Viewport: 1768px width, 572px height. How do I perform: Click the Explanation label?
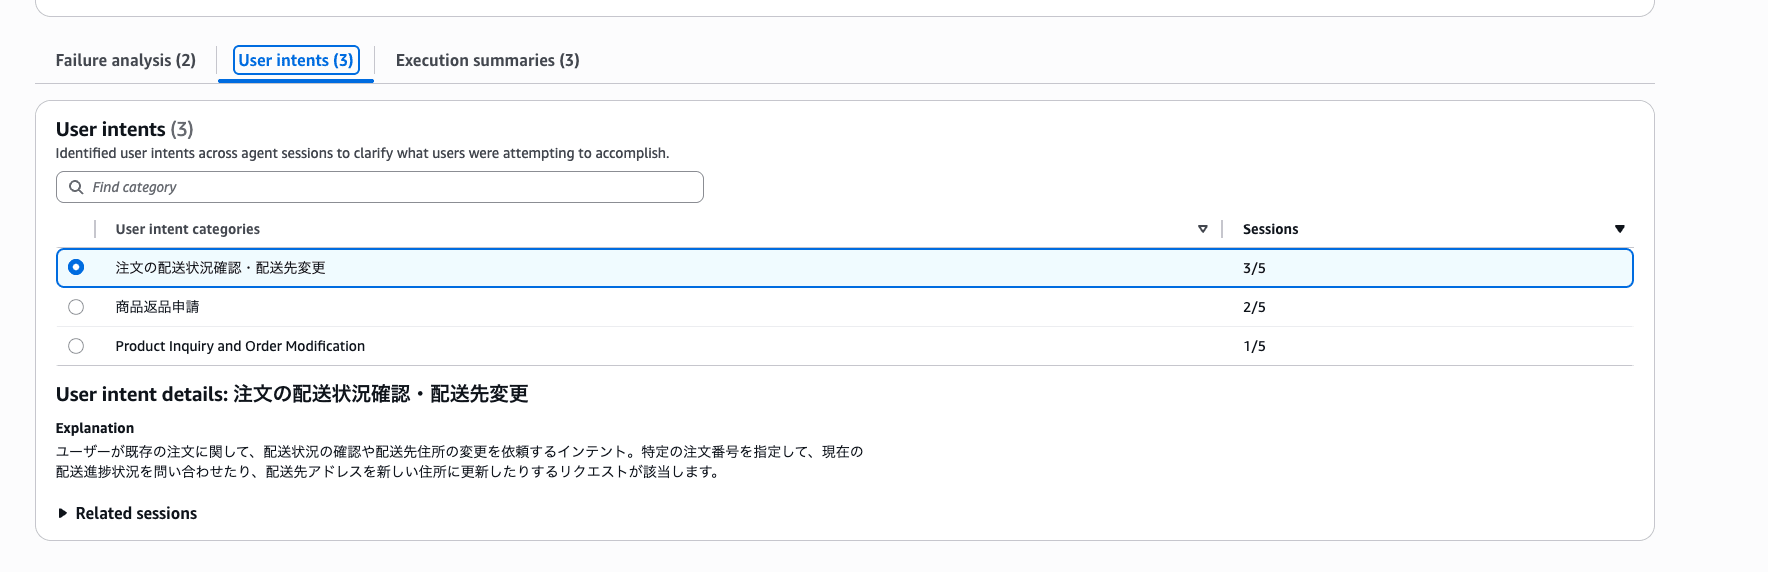click(x=95, y=428)
